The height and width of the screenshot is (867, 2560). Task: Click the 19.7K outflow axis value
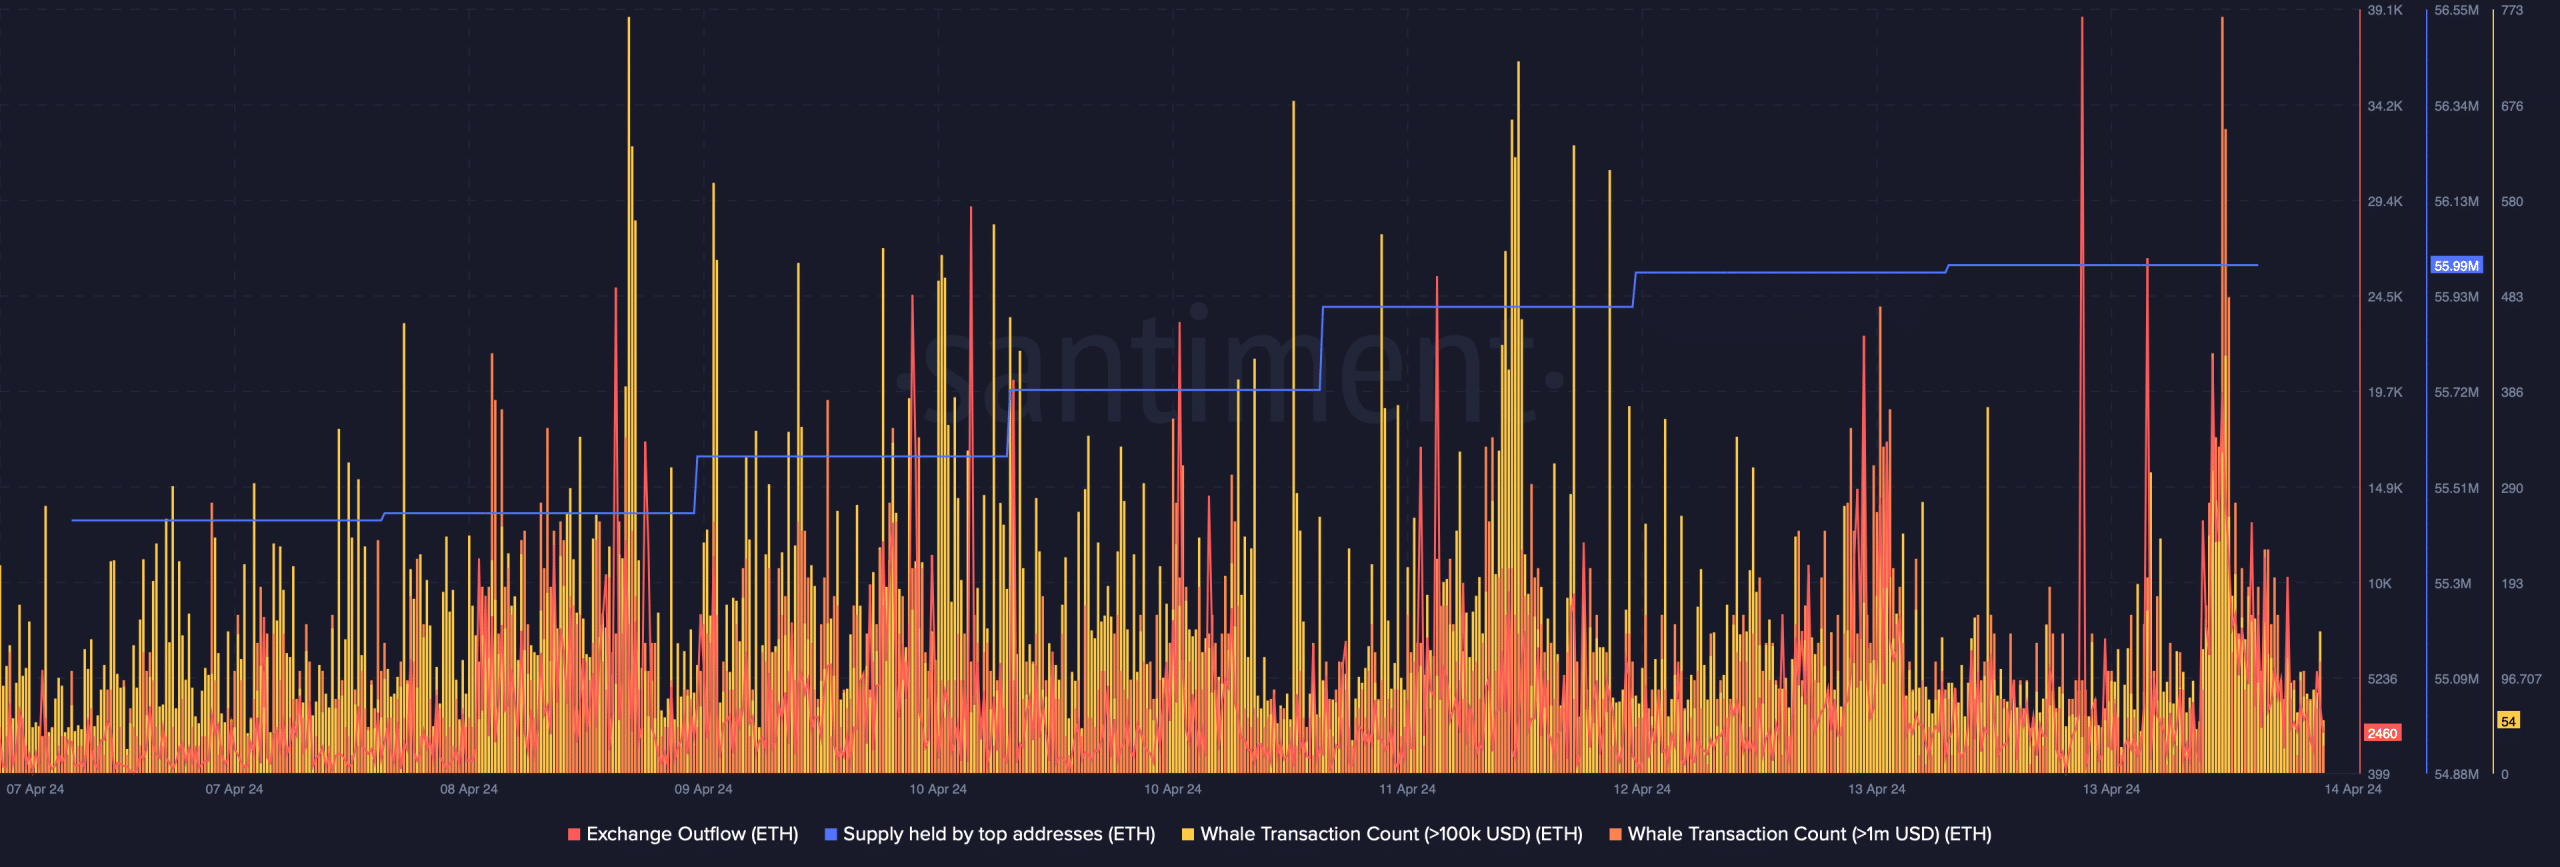pyautogui.click(x=2385, y=392)
